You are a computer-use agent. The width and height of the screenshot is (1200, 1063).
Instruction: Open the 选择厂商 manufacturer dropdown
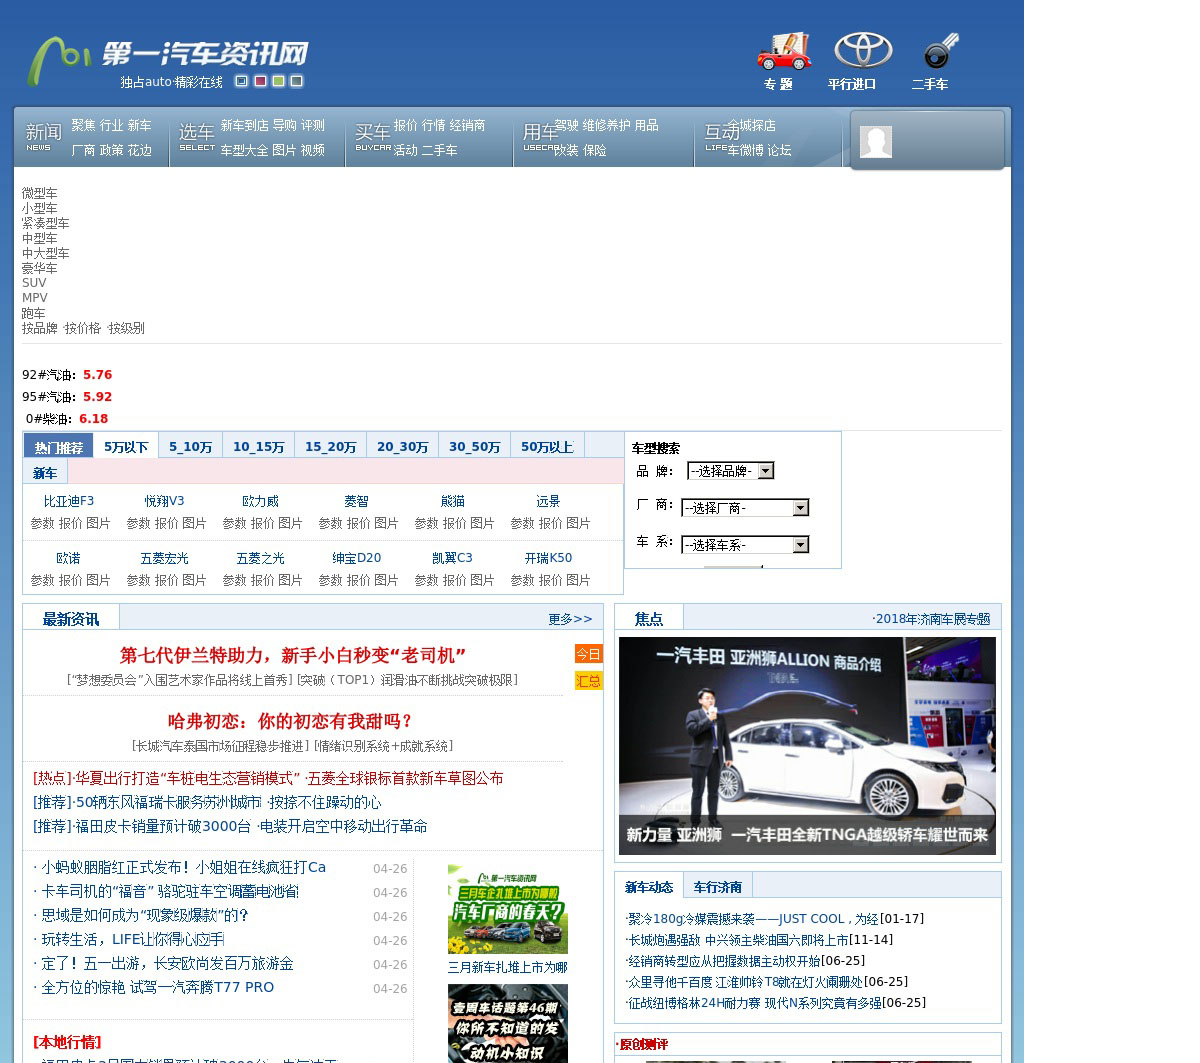point(745,508)
